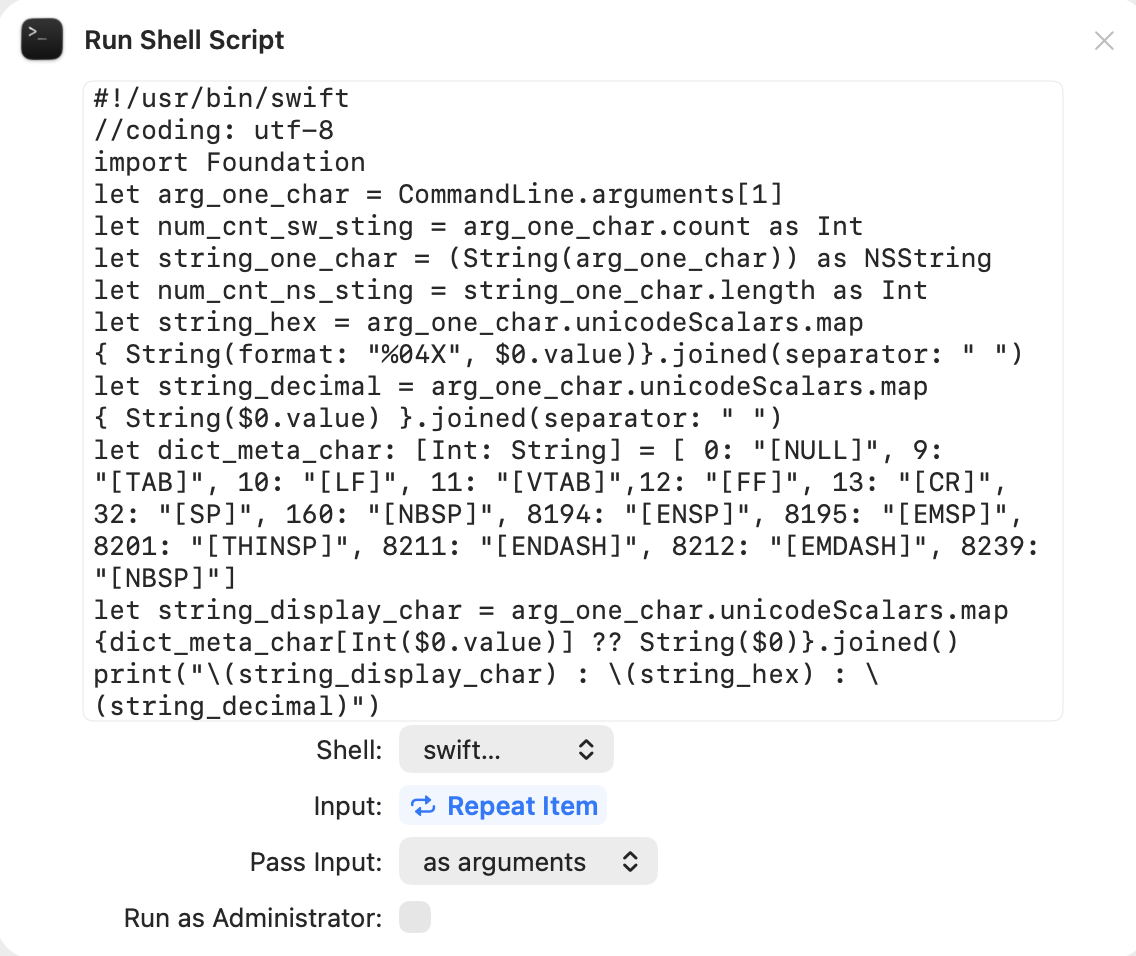Click the 'import Foundation' line in script
The width and height of the screenshot is (1136, 956).
click(230, 162)
